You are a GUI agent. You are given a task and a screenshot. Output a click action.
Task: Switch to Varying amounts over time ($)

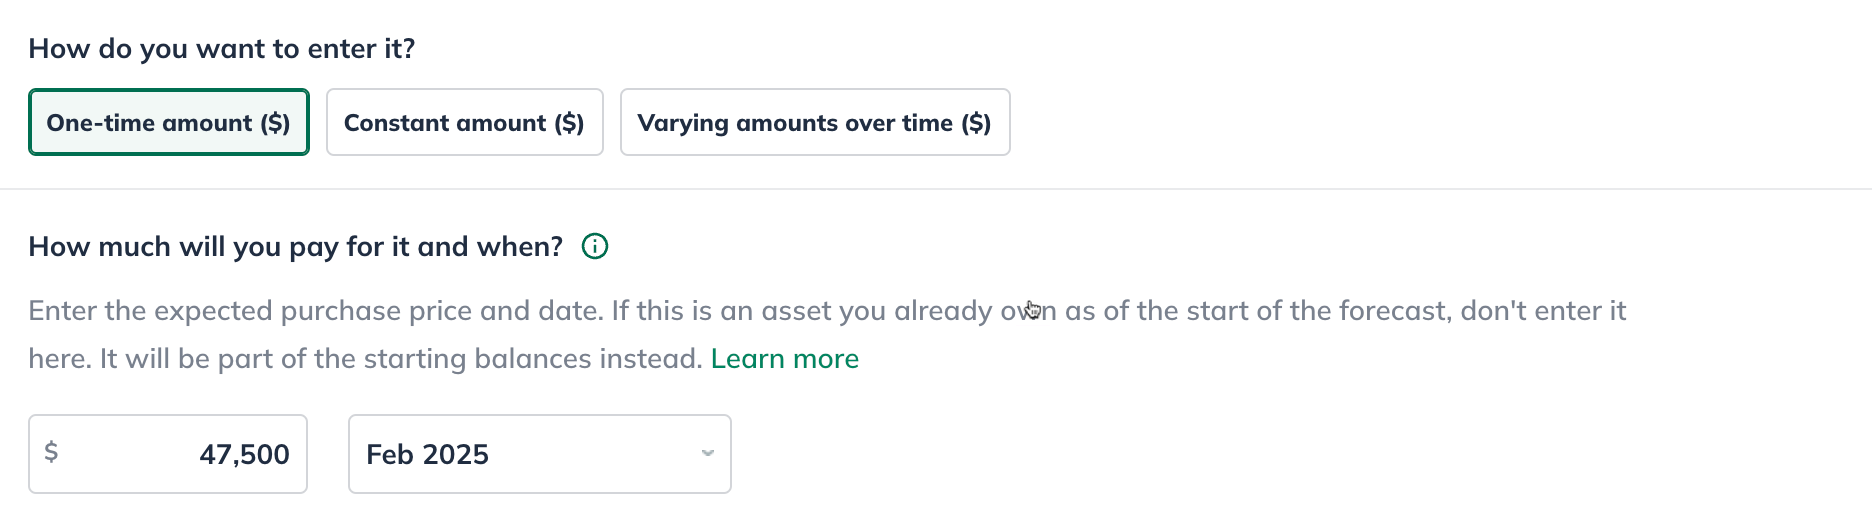814,123
